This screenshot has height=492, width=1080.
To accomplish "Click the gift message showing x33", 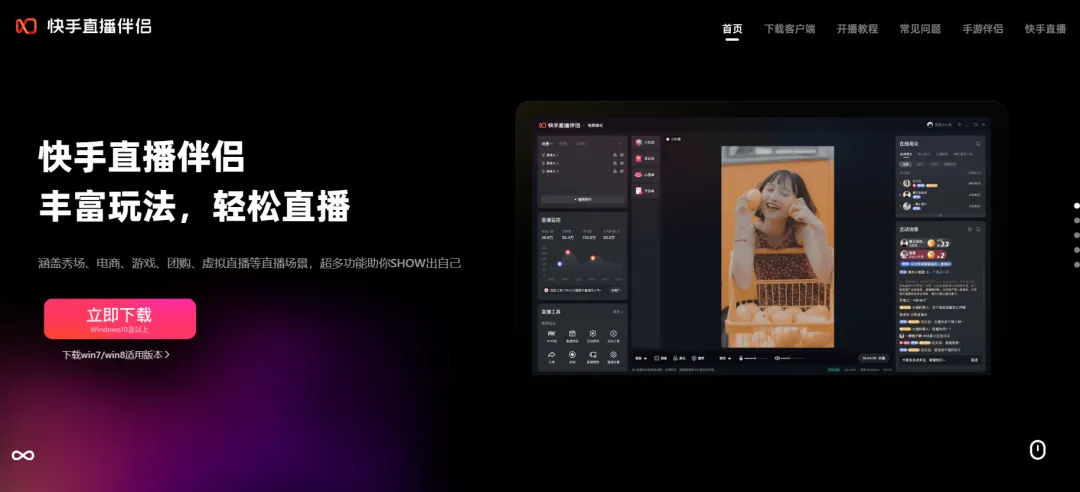I will coord(926,243).
